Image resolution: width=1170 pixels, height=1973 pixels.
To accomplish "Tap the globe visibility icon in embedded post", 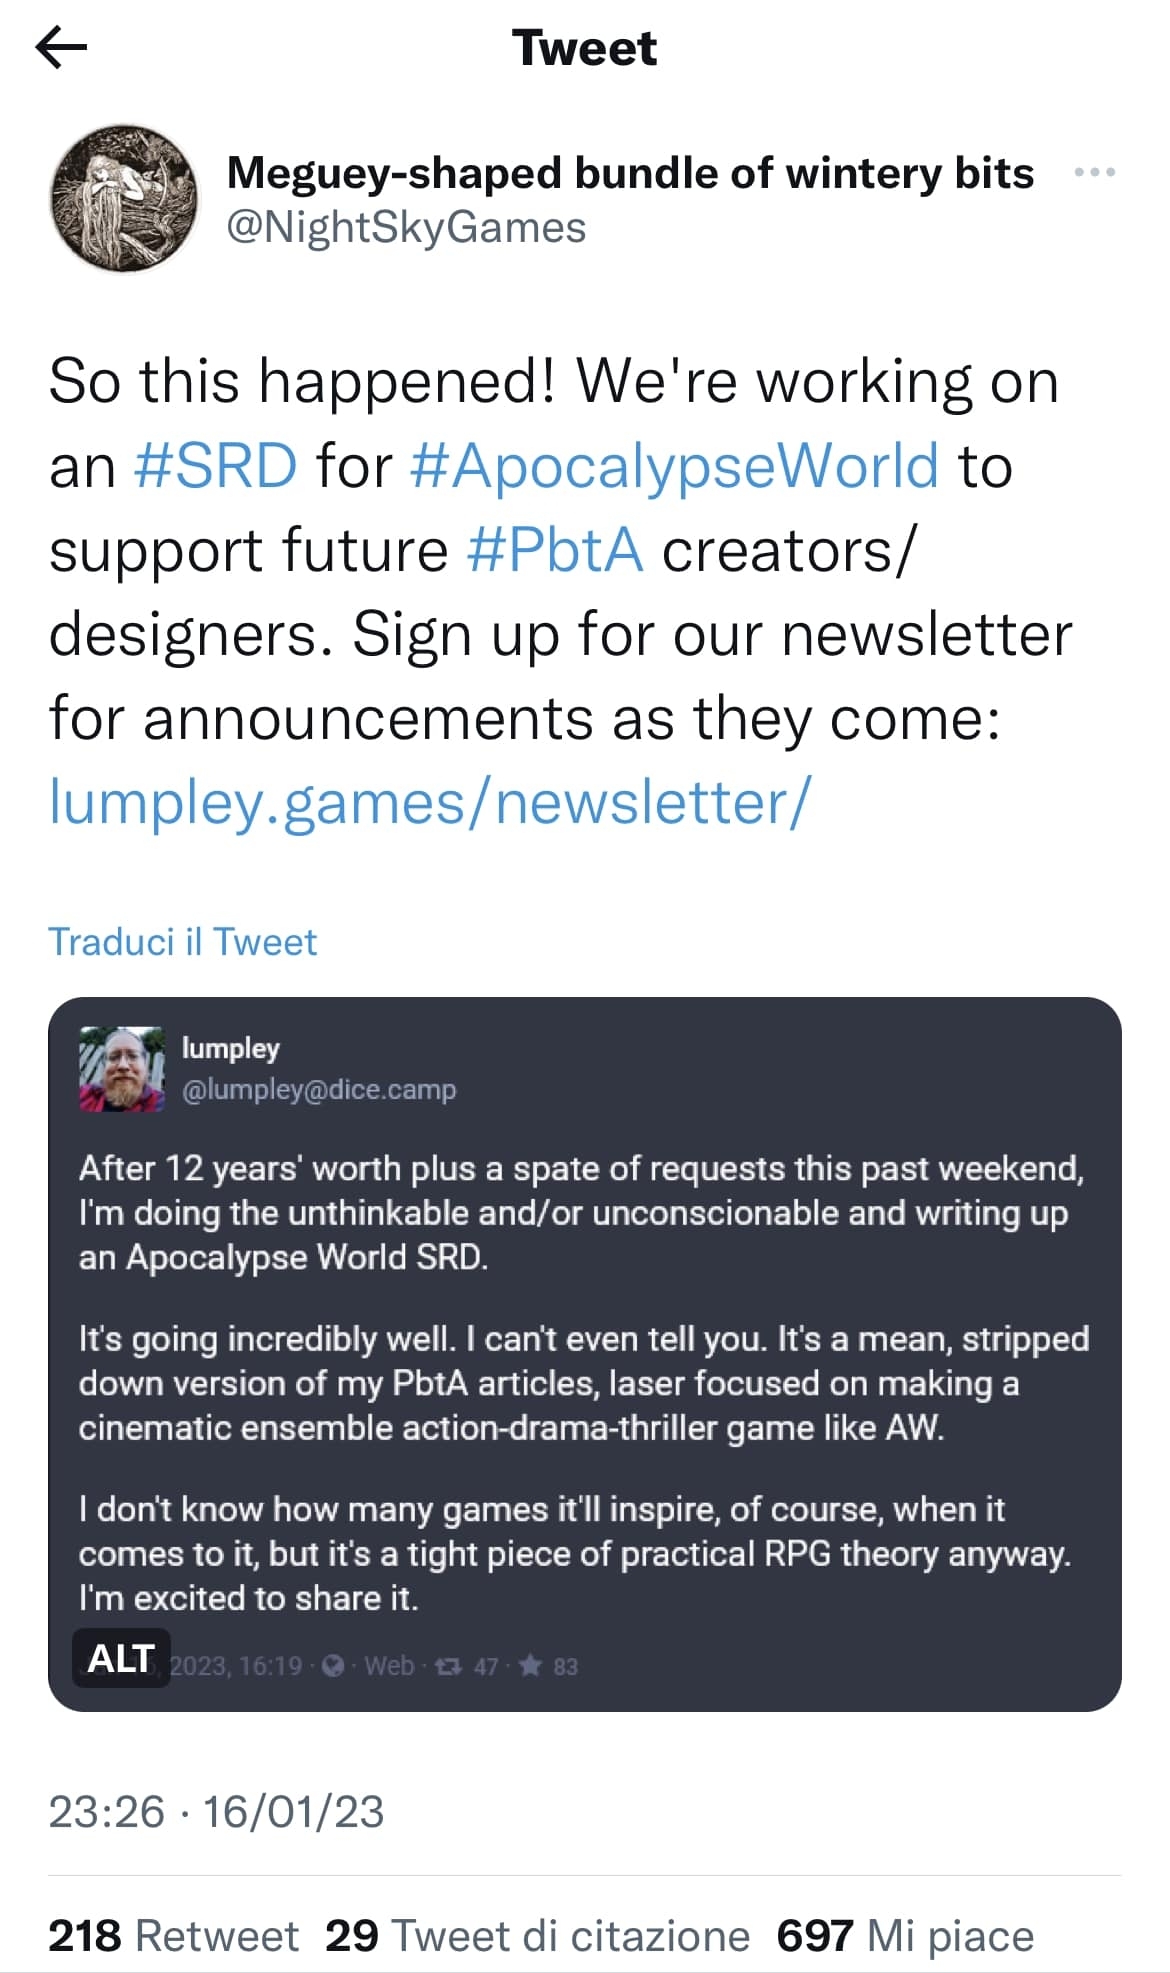I will click(335, 1666).
